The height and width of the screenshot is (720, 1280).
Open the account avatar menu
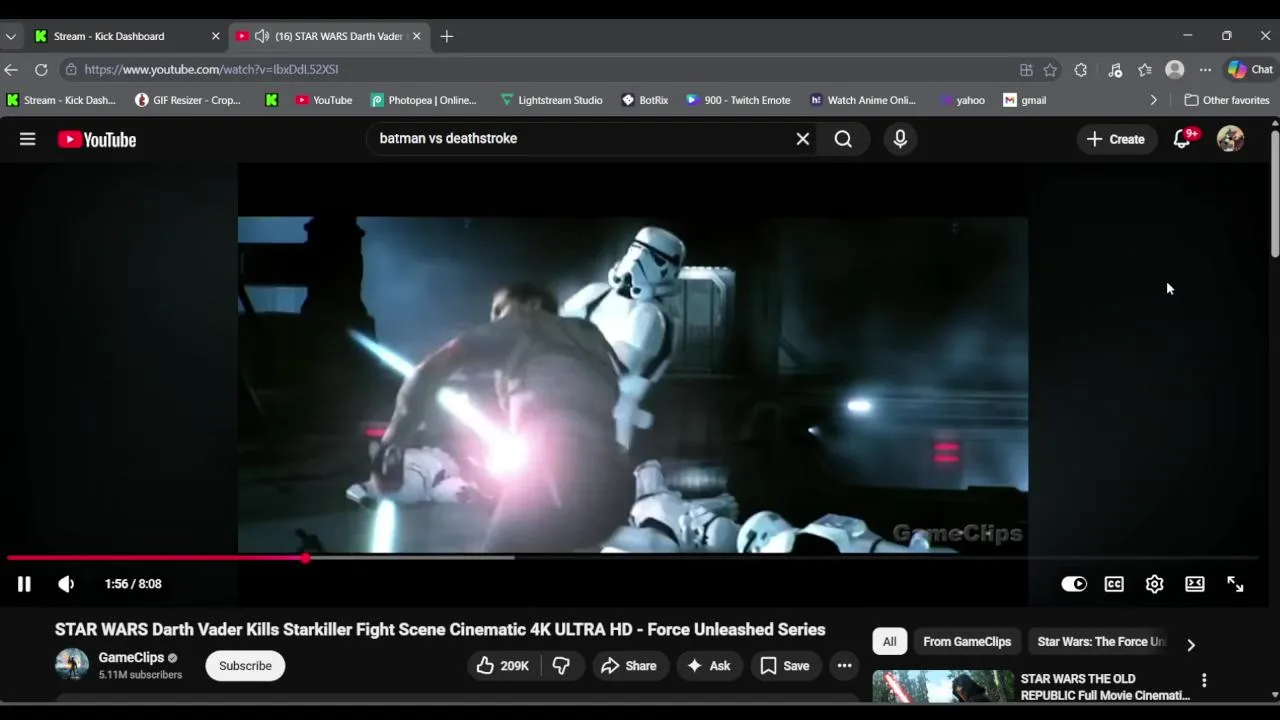pos(1230,139)
